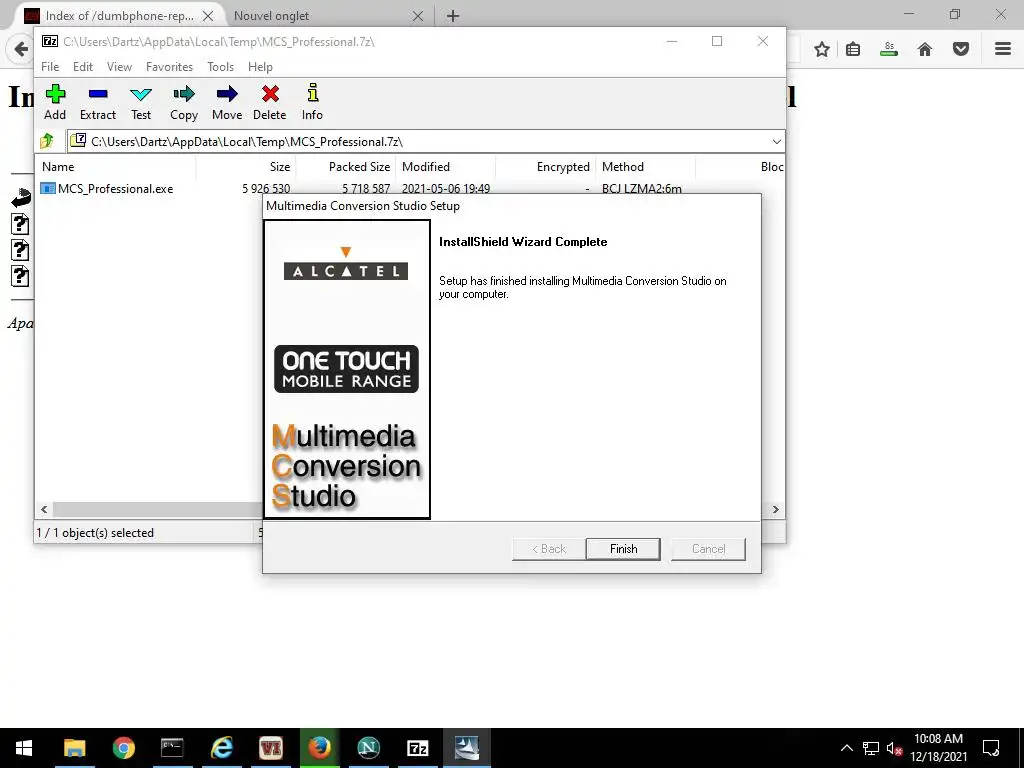This screenshot has height=768, width=1024.
Task: Expand the 7-Zip address path dropdown
Action: 776,142
